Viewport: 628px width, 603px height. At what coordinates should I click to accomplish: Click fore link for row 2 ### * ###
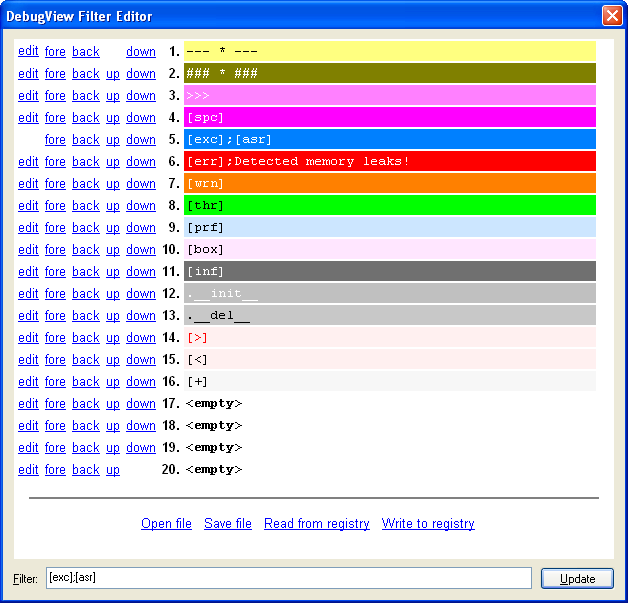[55, 73]
